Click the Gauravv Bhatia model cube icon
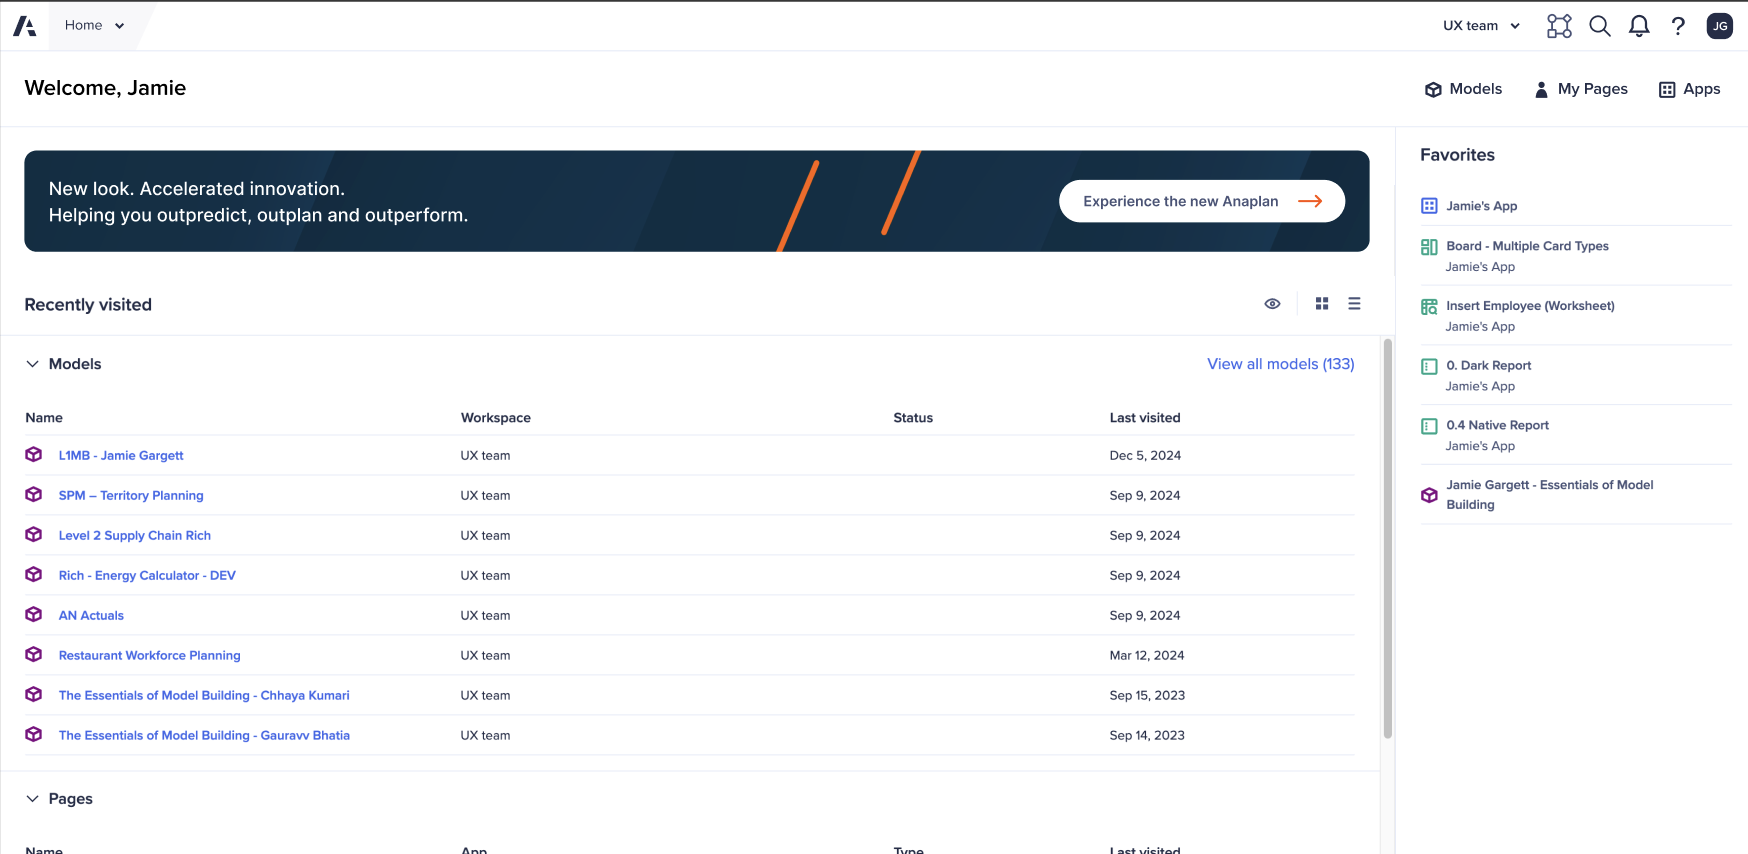Image resolution: width=1748 pixels, height=854 pixels. 34,735
